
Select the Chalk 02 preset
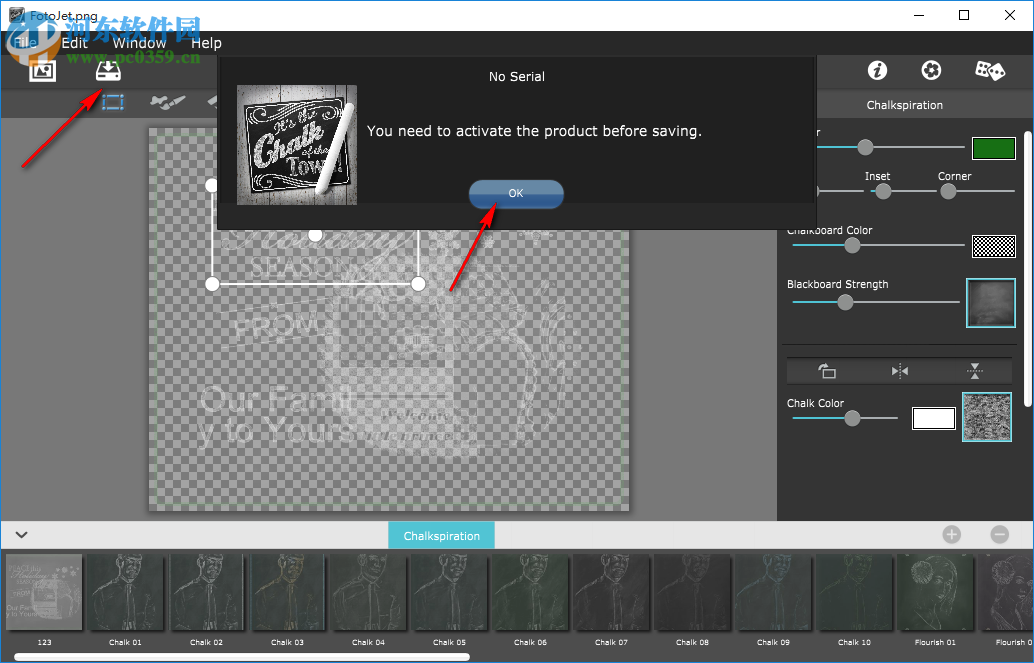tap(206, 592)
